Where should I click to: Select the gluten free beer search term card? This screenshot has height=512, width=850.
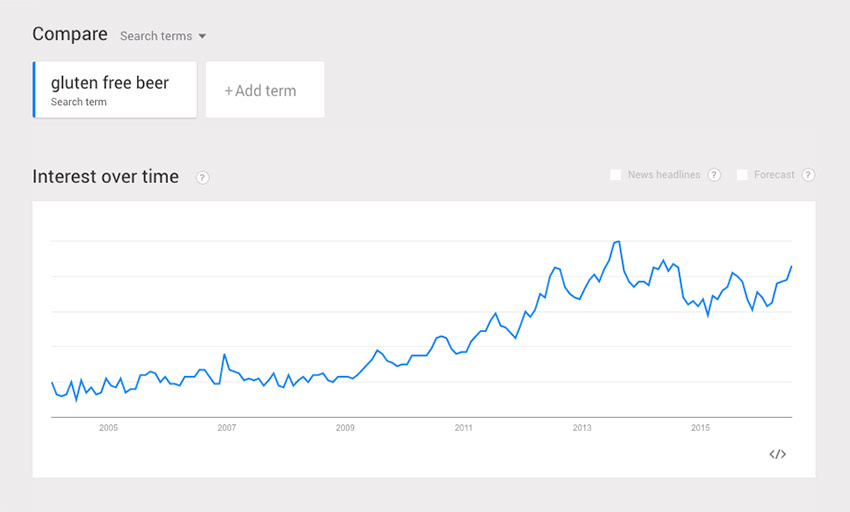[115, 89]
